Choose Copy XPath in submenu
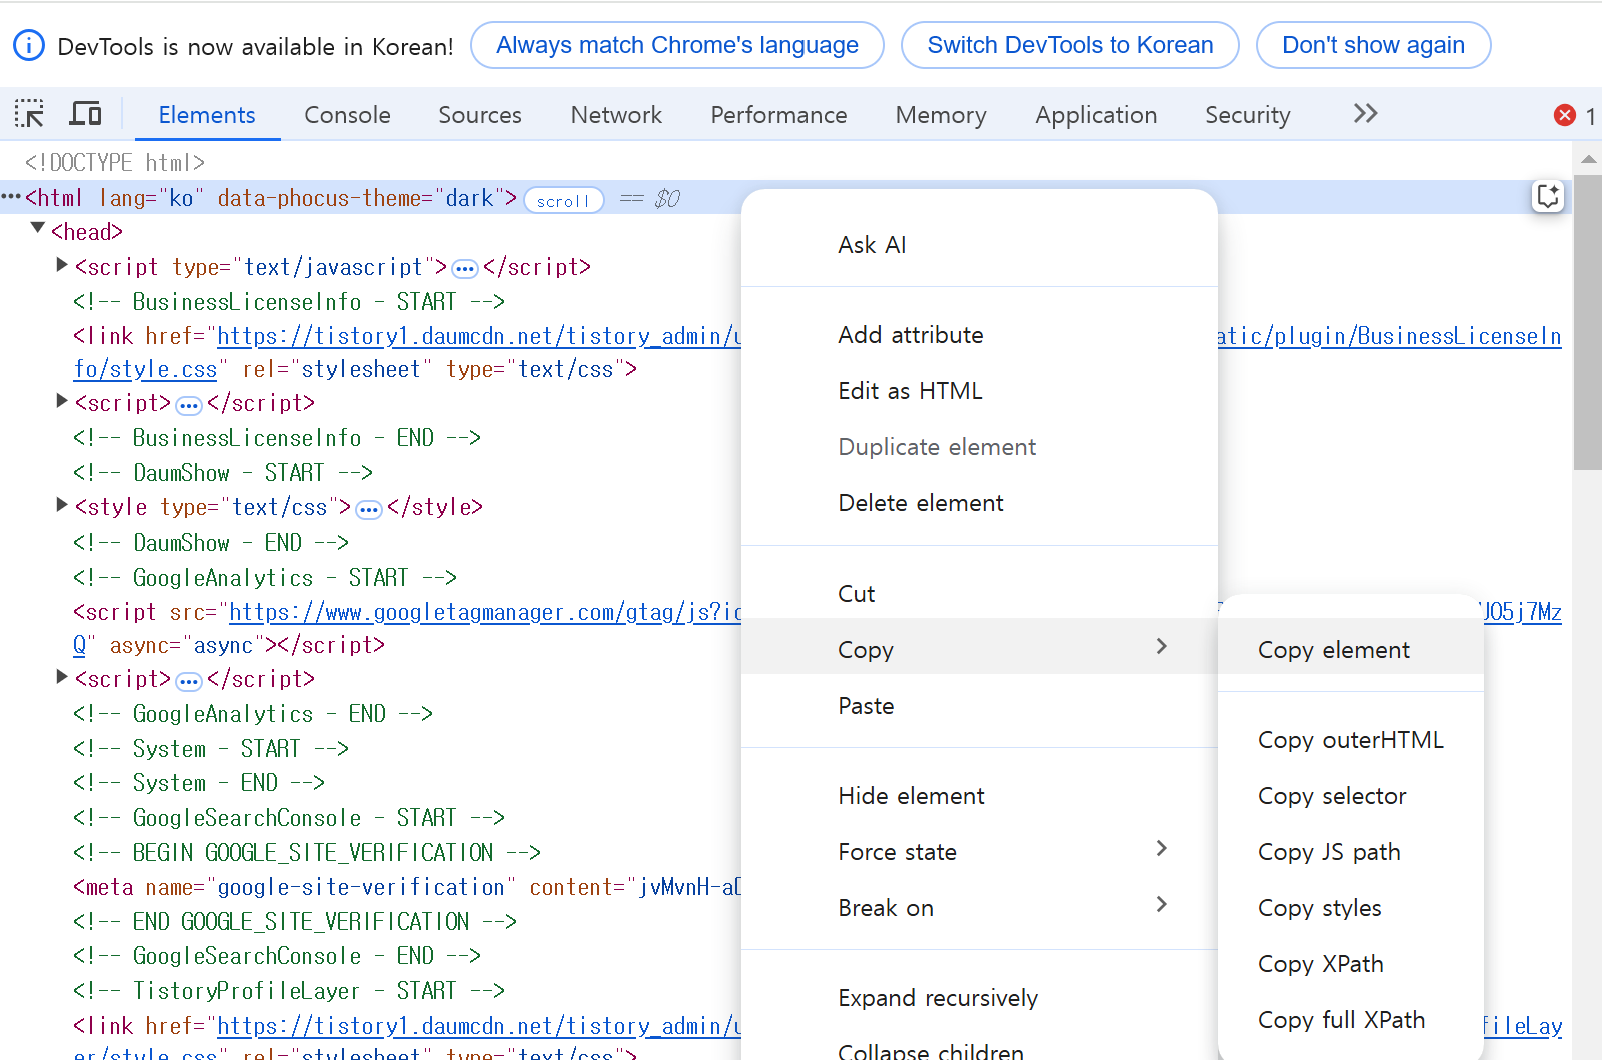Image resolution: width=1602 pixels, height=1060 pixels. pos(1351,964)
